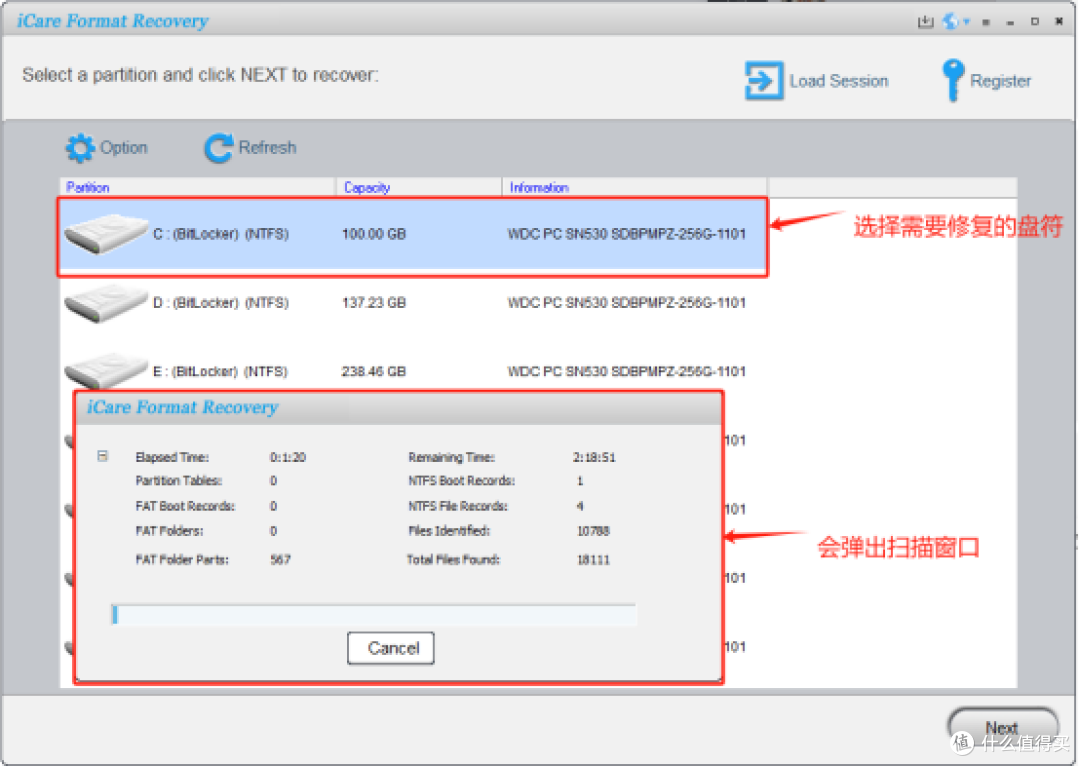Minimize the iCare Format Recovery window
The width and height of the screenshot is (1080, 766).
pos(1010,23)
